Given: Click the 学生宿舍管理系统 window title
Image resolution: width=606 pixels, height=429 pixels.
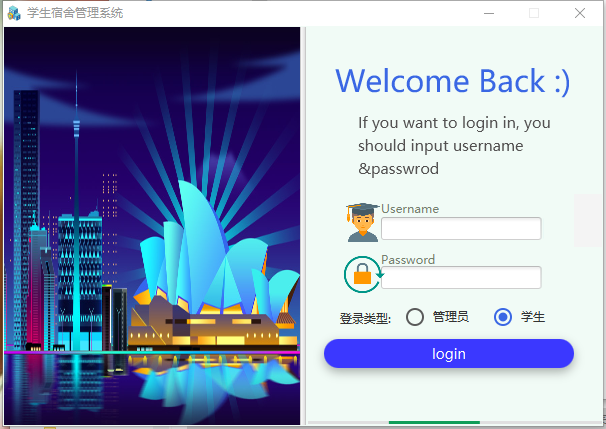Looking at the screenshot, I should (x=75, y=13).
